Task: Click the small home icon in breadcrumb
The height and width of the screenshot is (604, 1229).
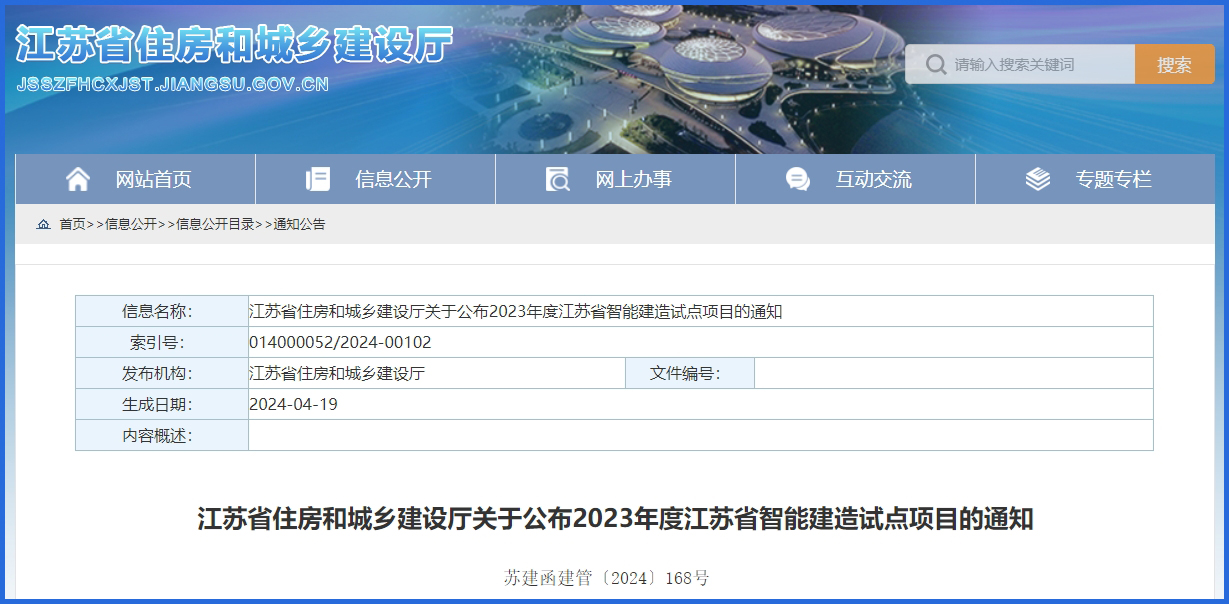Action: point(43,224)
